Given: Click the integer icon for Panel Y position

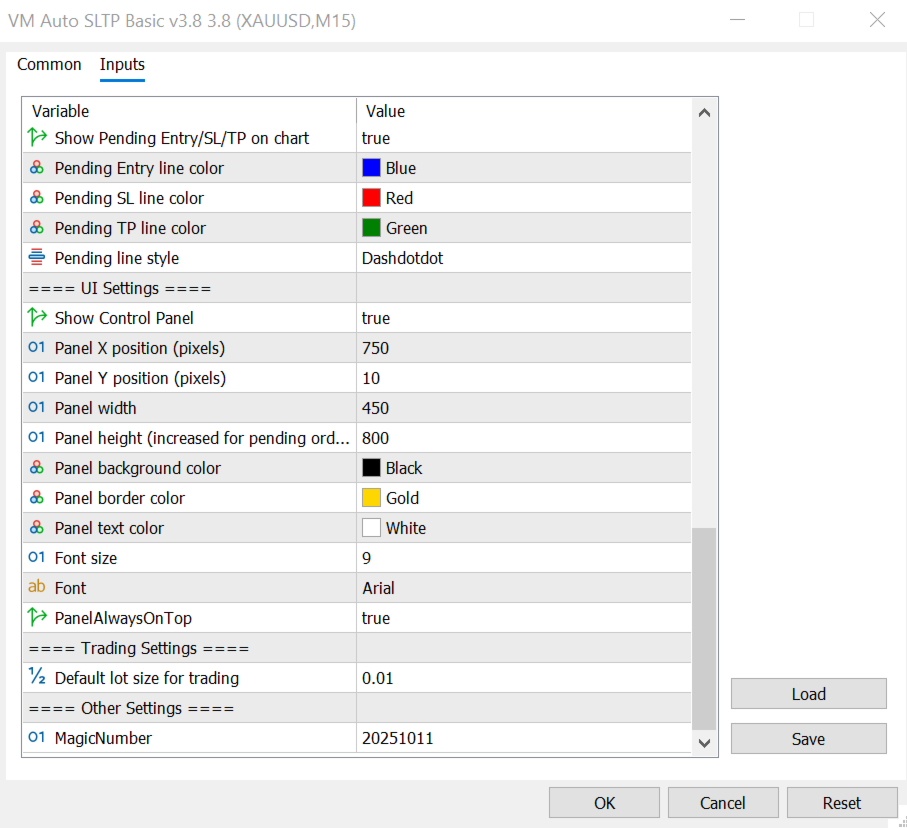Looking at the screenshot, I should pos(36,378).
